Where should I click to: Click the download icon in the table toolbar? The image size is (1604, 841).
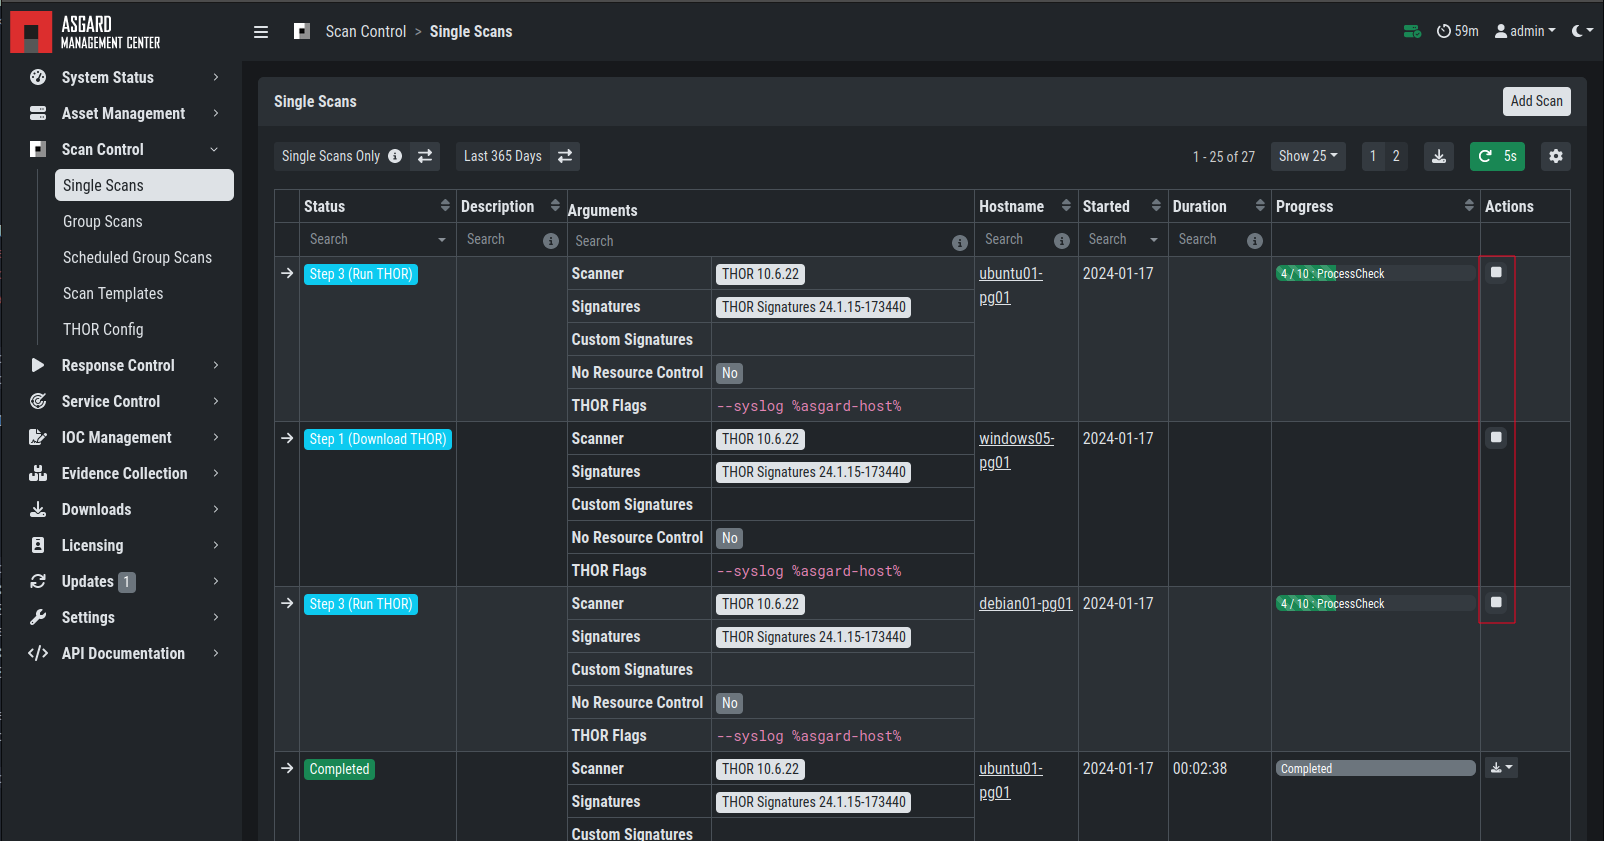point(1439,156)
